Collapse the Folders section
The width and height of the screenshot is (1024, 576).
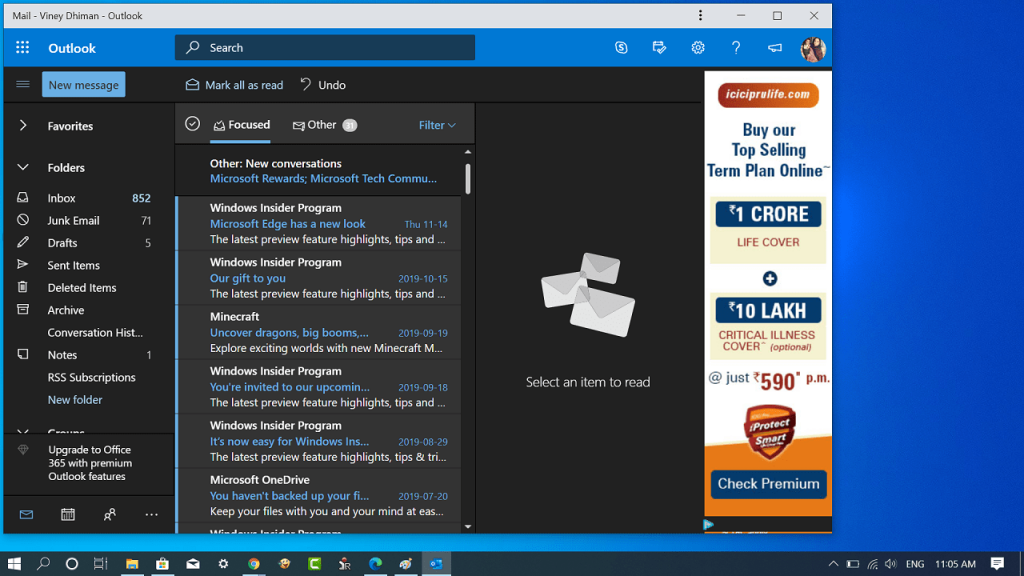[23, 167]
